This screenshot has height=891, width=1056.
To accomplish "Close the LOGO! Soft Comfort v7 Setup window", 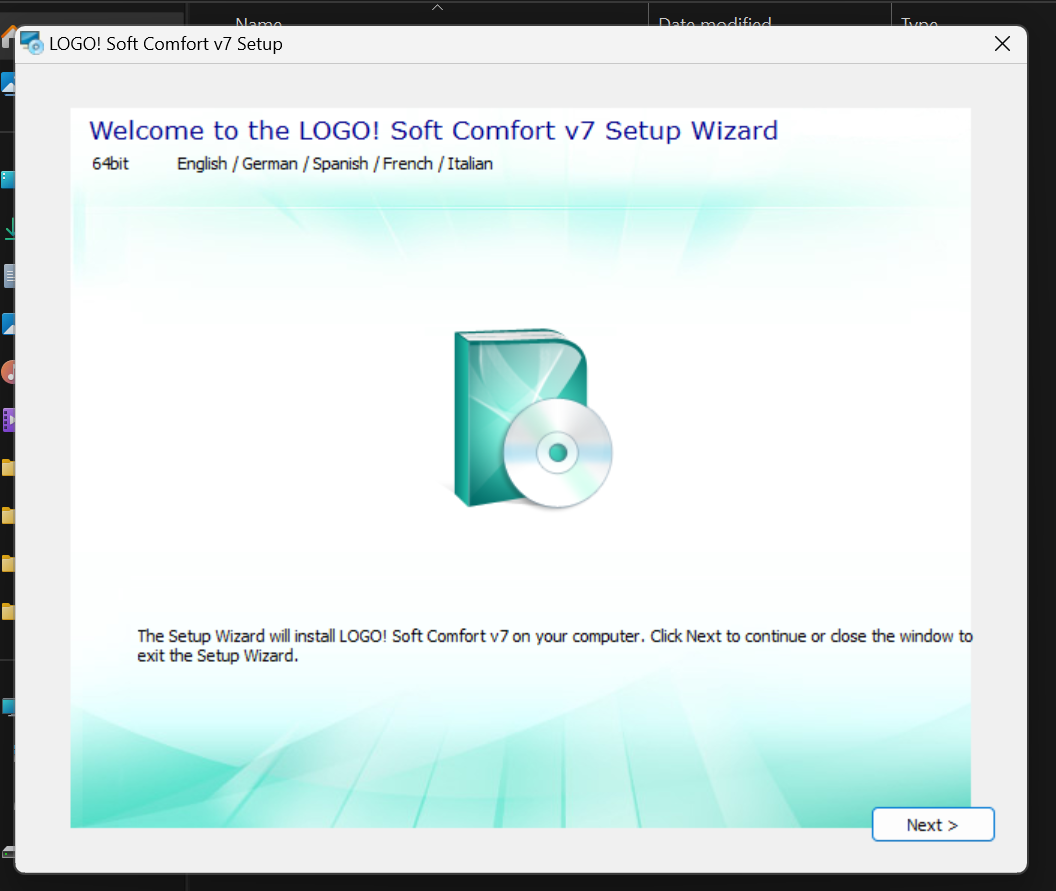I will [x=1002, y=44].
